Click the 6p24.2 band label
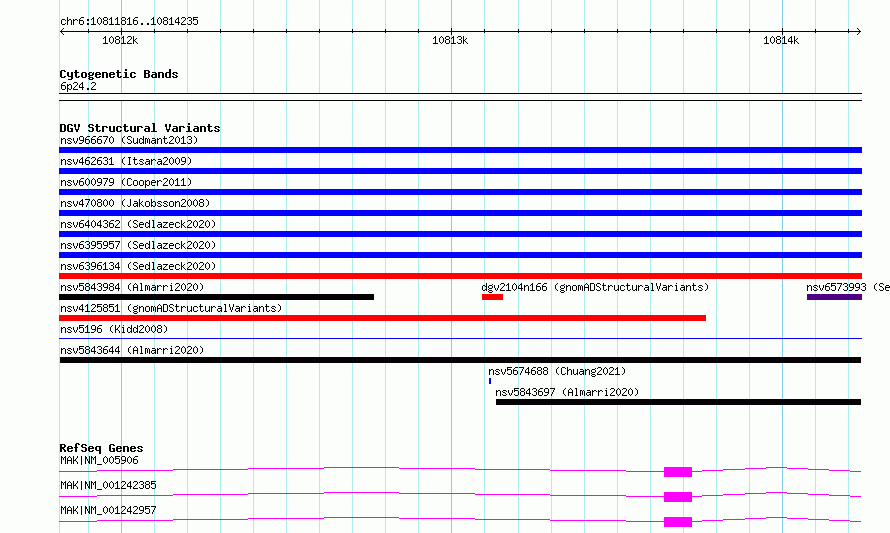Viewport: 890px width, 533px height. tap(78, 86)
